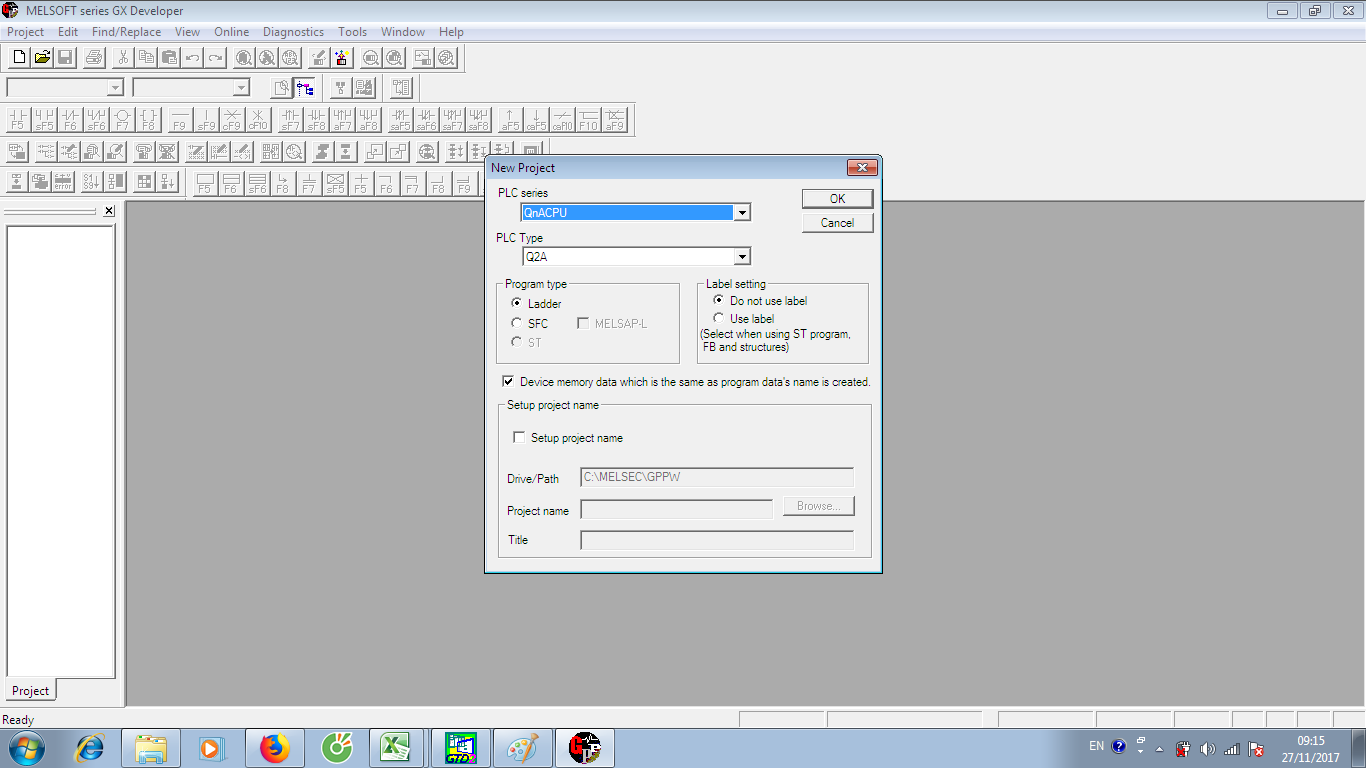Image resolution: width=1366 pixels, height=768 pixels.
Task: Select the F10 ladder toolbar icon
Action: 588,121
